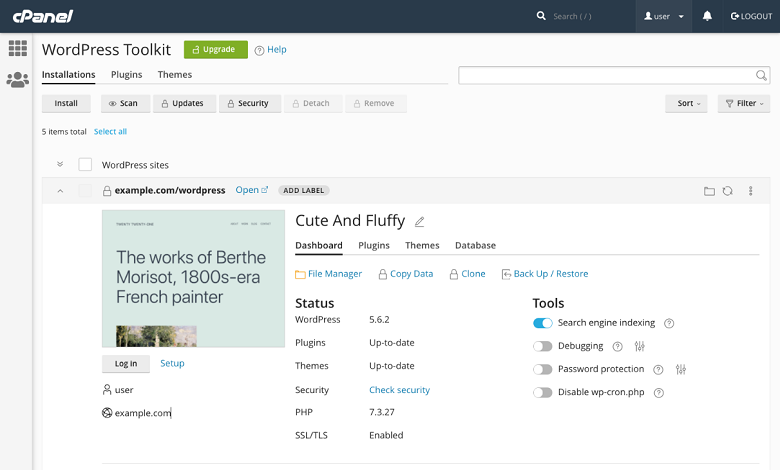780x470 pixels.
Task: Toggle Search engine indexing switch
Action: click(543, 323)
